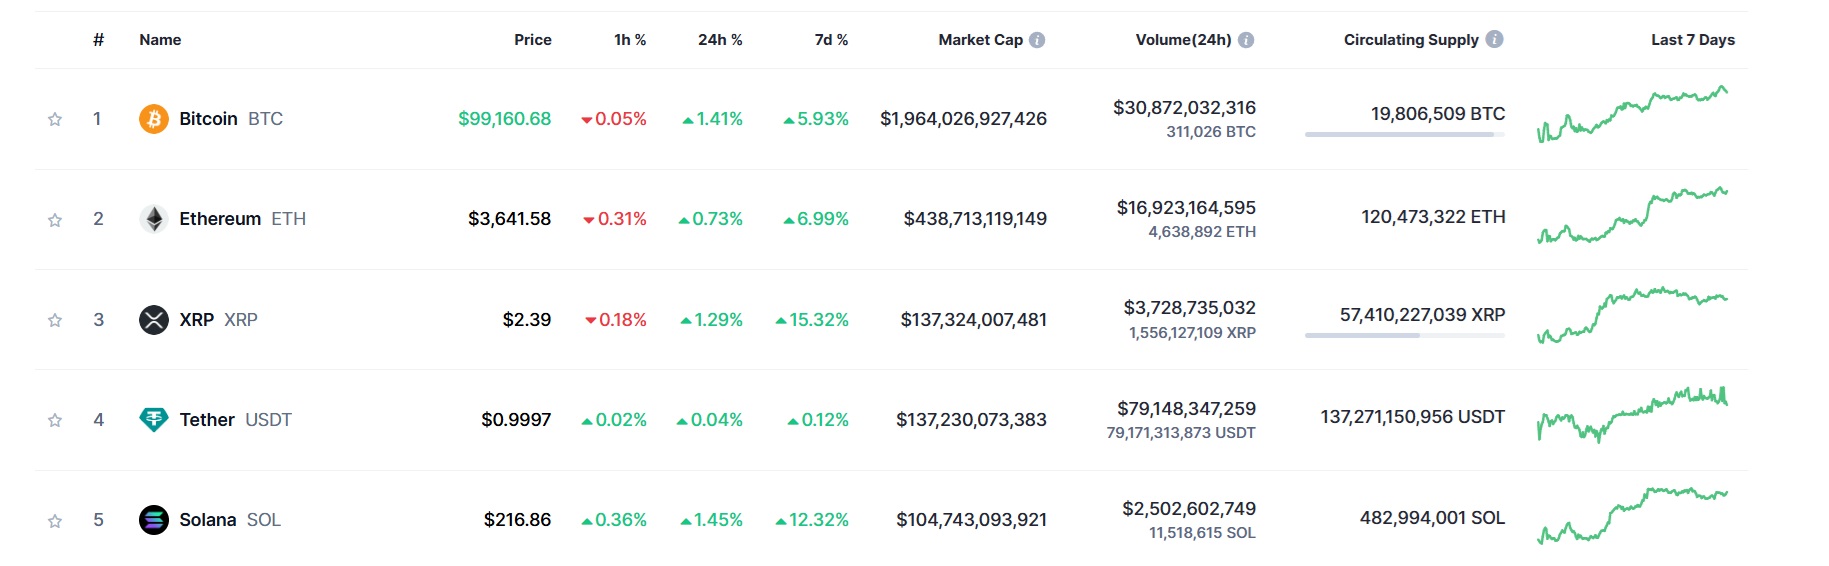The image size is (1829, 566).
Task: Open Ethereum's 4,638,892 ETH volume link
Action: 1202,232
